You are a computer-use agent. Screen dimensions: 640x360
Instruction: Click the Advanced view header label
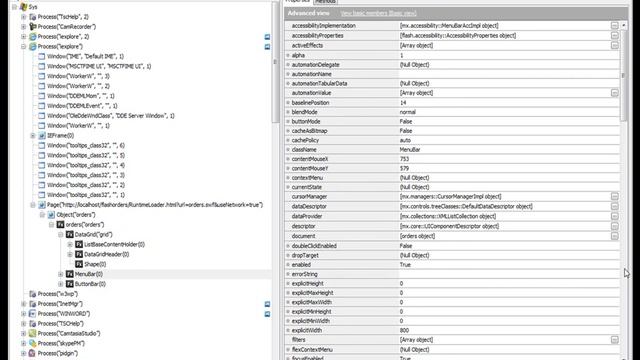pyautogui.click(x=308, y=13)
